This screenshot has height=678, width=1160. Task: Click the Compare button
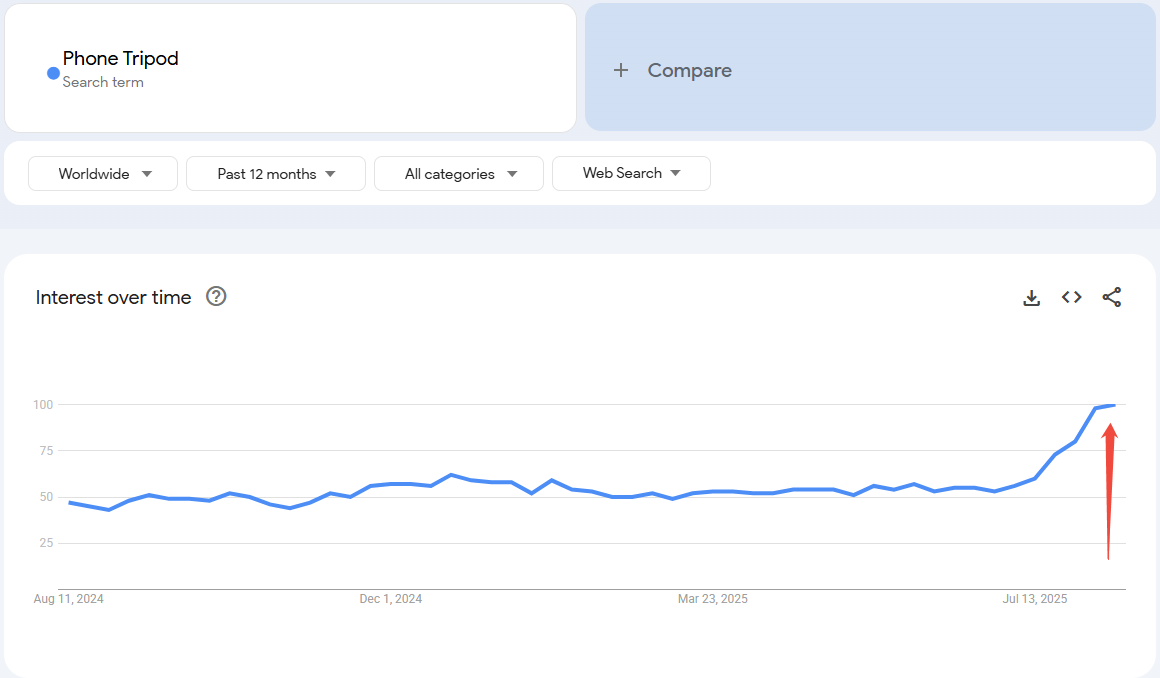pyautogui.click(x=689, y=70)
